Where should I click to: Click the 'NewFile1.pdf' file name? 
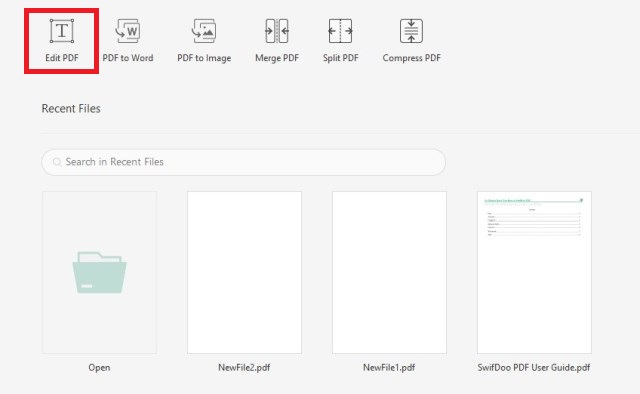point(389,367)
